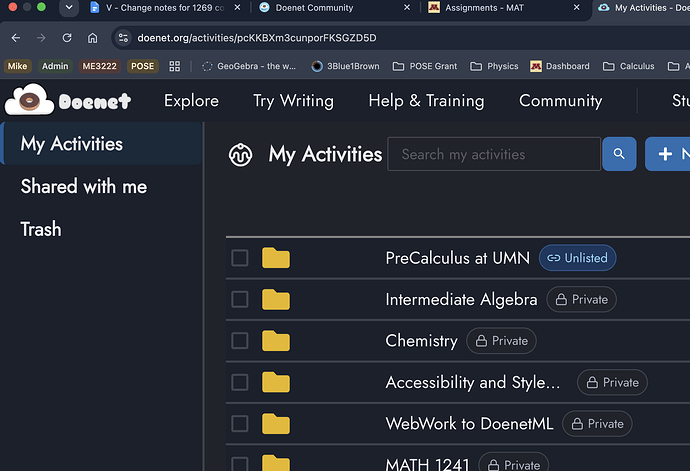Viewport: 690px width, 471px height.
Task: Open the Chemistry folder icon
Action: point(276,341)
